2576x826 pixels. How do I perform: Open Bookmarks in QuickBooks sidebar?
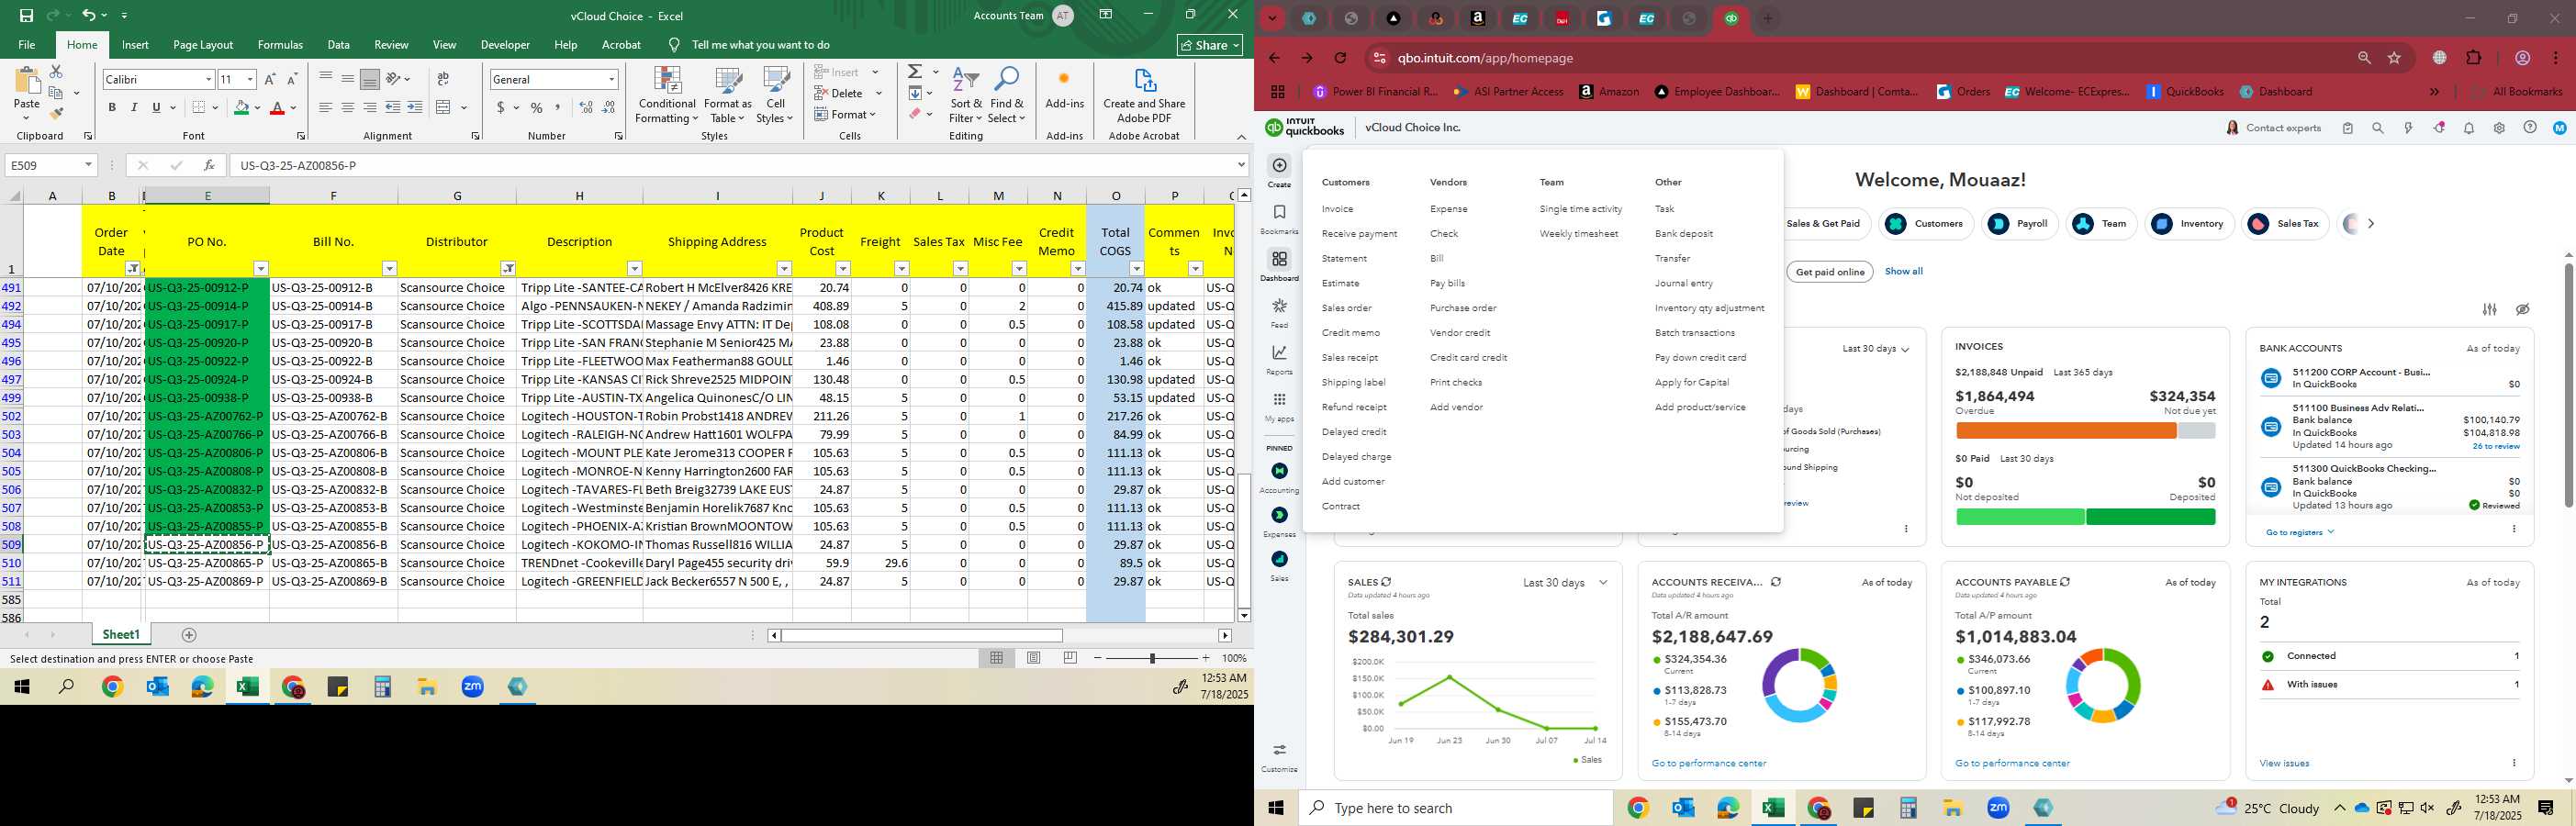coord(1279,219)
